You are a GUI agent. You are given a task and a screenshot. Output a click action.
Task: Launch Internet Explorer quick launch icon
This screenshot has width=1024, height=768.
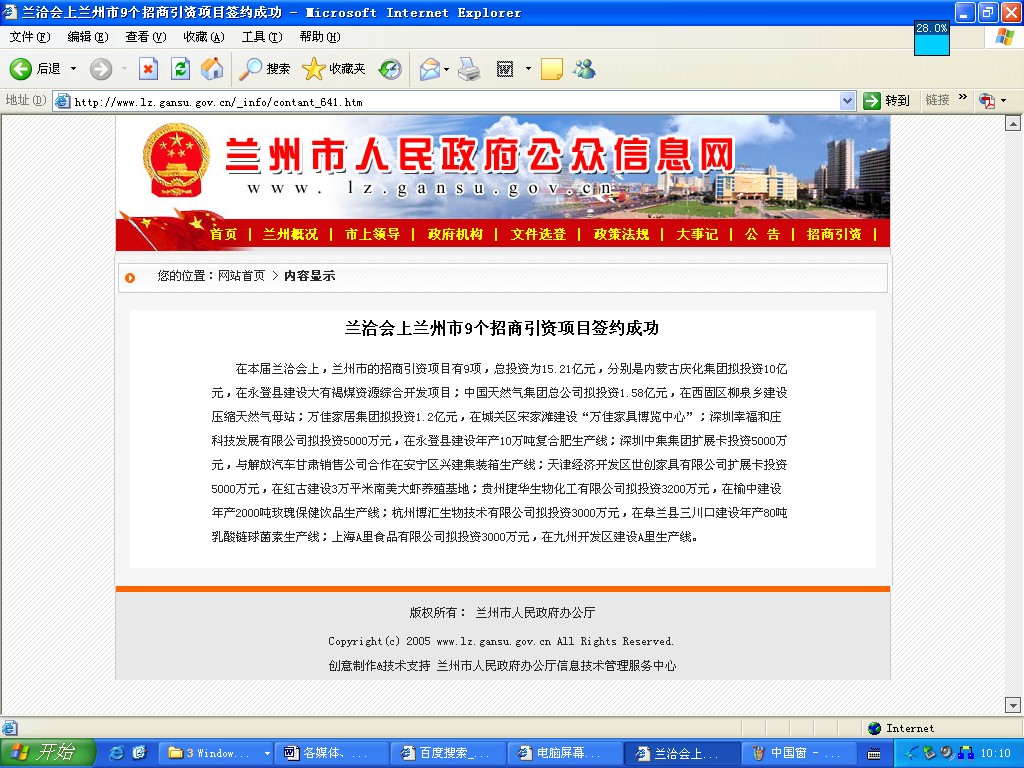[x=117, y=753]
